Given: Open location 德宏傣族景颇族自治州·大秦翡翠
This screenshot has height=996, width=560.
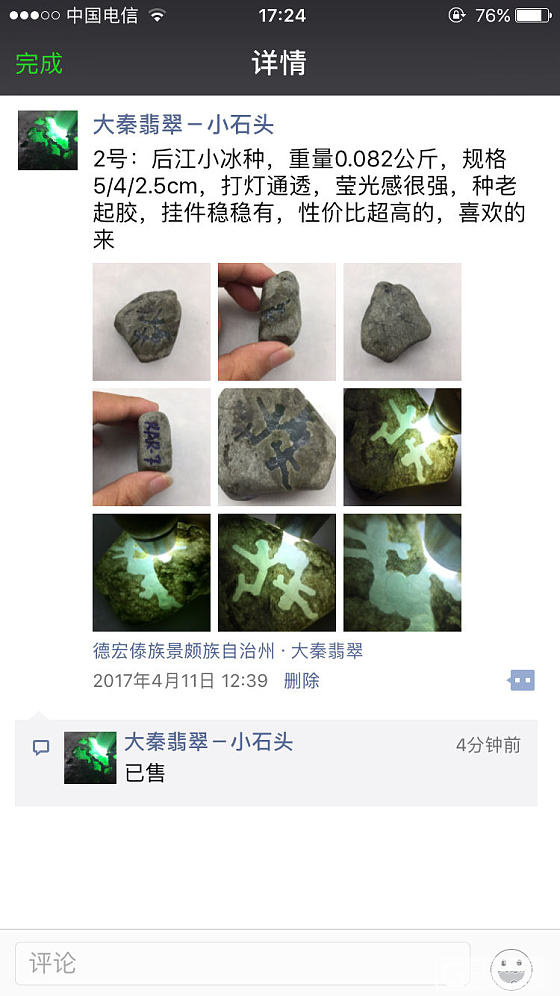Looking at the screenshot, I should tap(228, 651).
